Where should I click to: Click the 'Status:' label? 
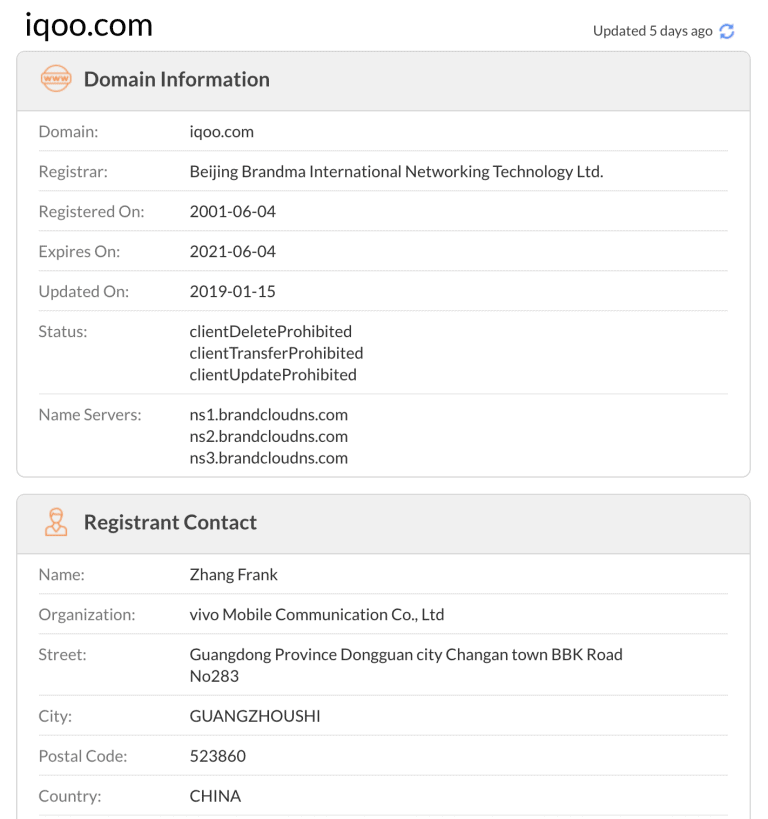(63, 331)
